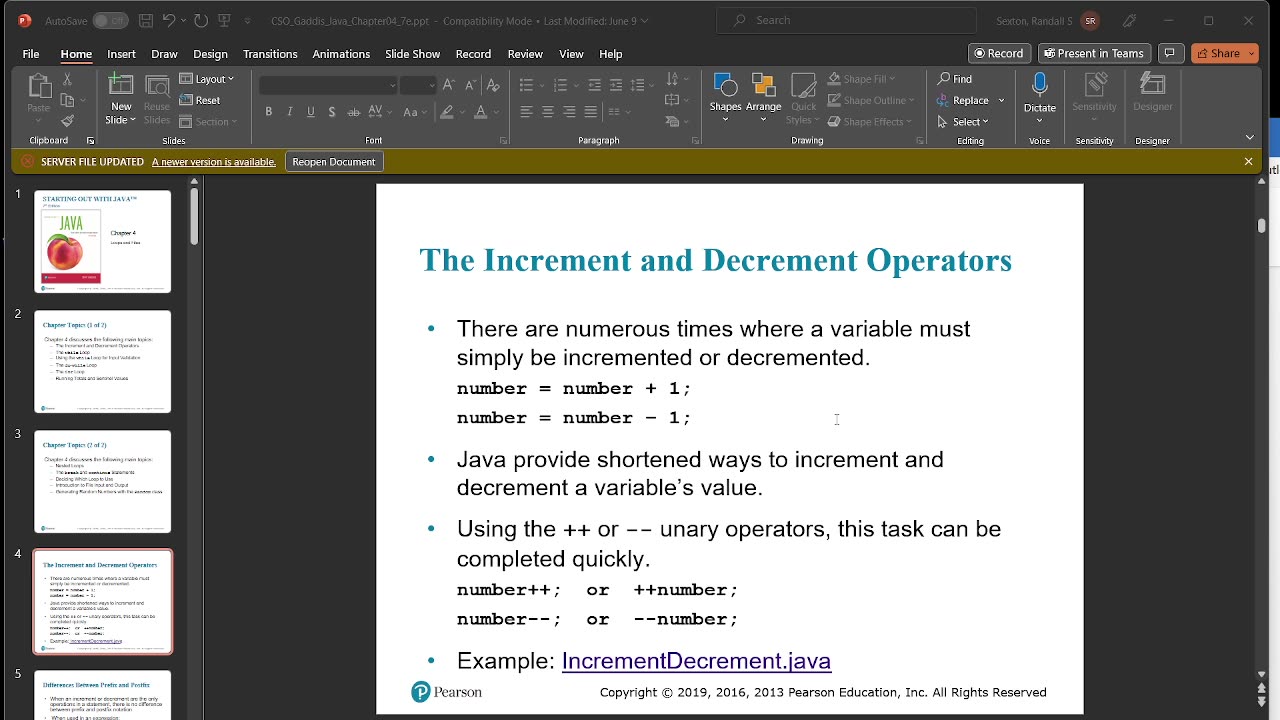Click the Save icon in title bar
This screenshot has height=720, width=1280.
[x=146, y=20]
